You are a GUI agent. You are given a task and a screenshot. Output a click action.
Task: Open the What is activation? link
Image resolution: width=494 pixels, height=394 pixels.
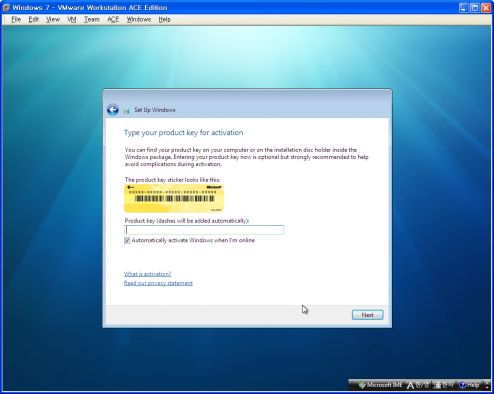click(147, 274)
